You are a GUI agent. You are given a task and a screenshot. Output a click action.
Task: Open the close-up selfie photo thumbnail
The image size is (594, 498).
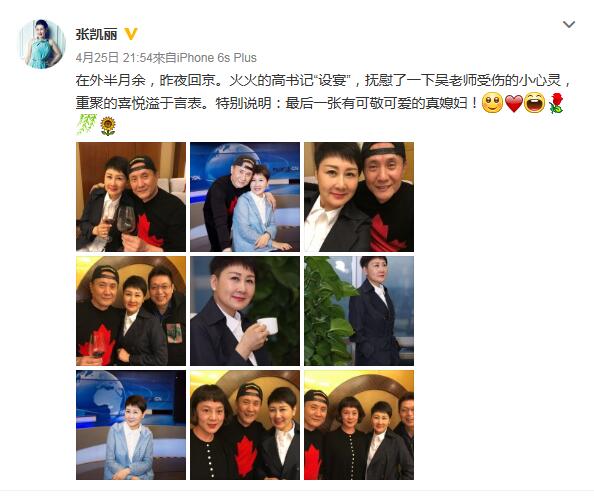[x=359, y=197]
